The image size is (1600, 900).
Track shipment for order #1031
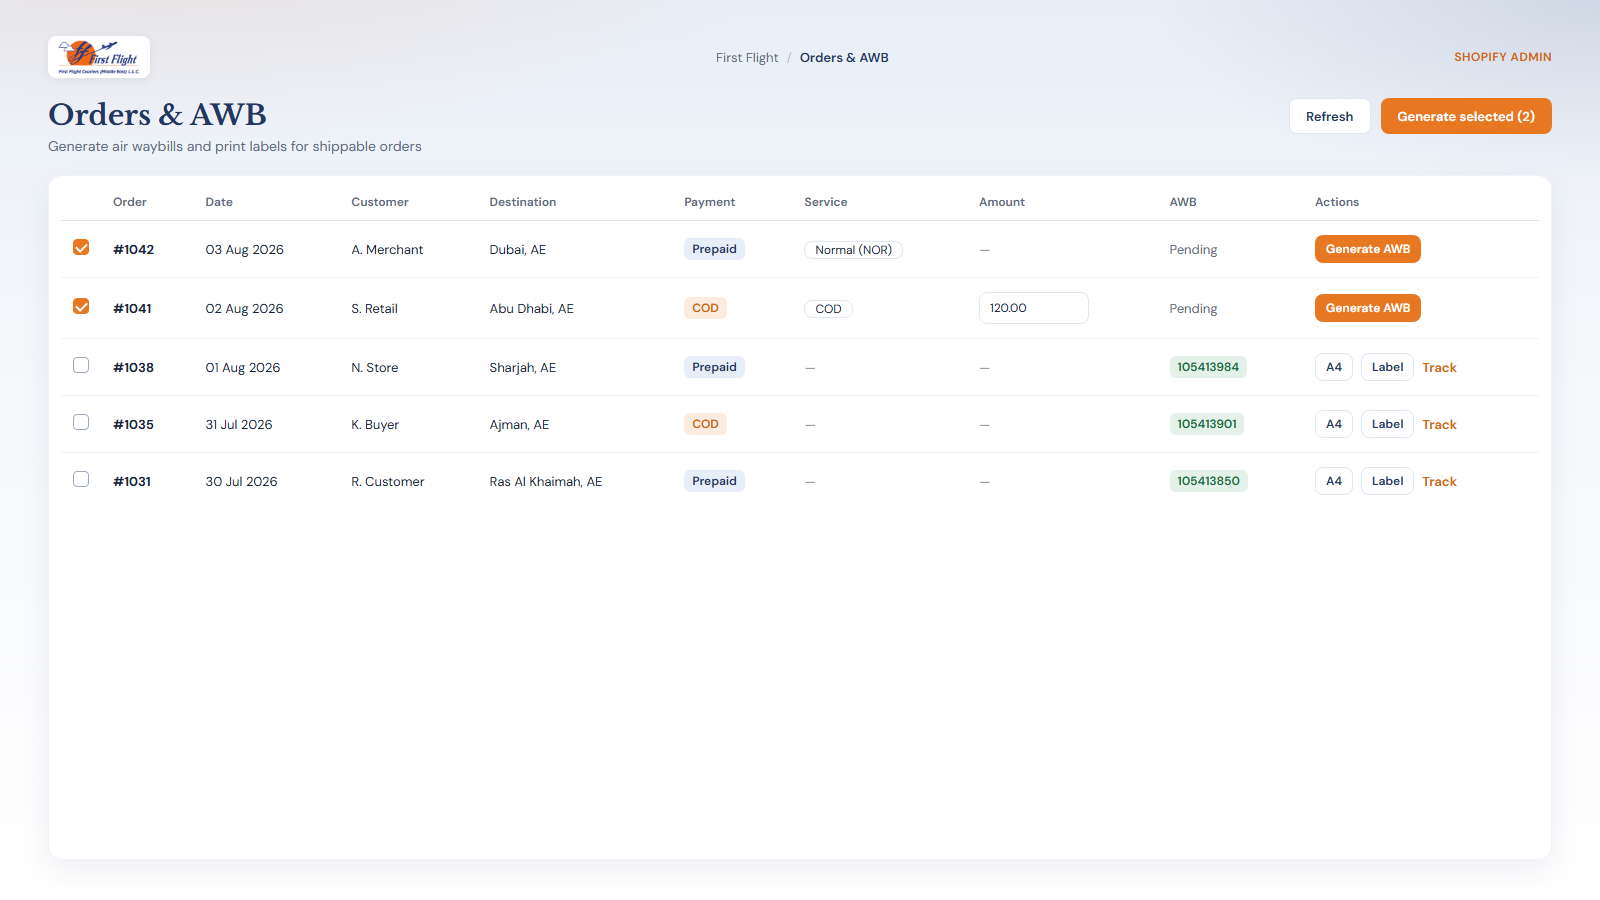pyautogui.click(x=1439, y=482)
